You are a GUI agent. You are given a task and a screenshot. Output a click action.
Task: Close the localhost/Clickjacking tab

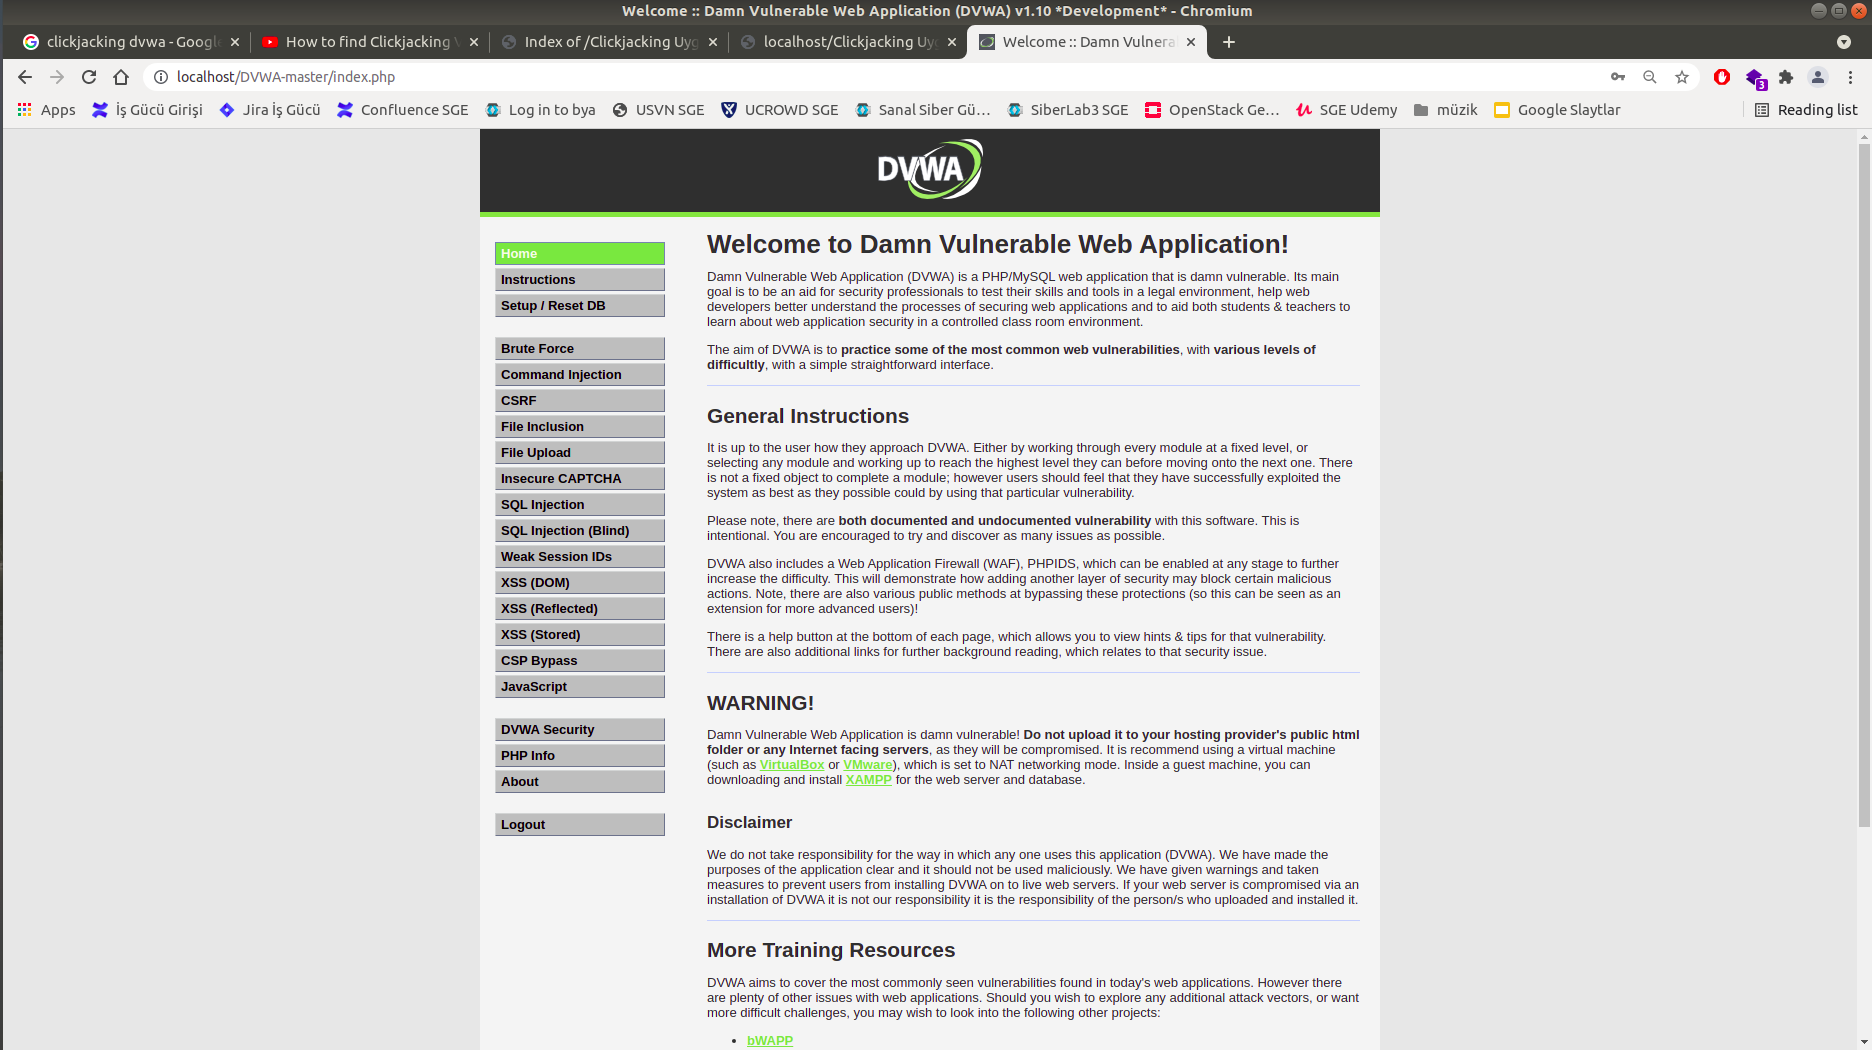coord(952,42)
